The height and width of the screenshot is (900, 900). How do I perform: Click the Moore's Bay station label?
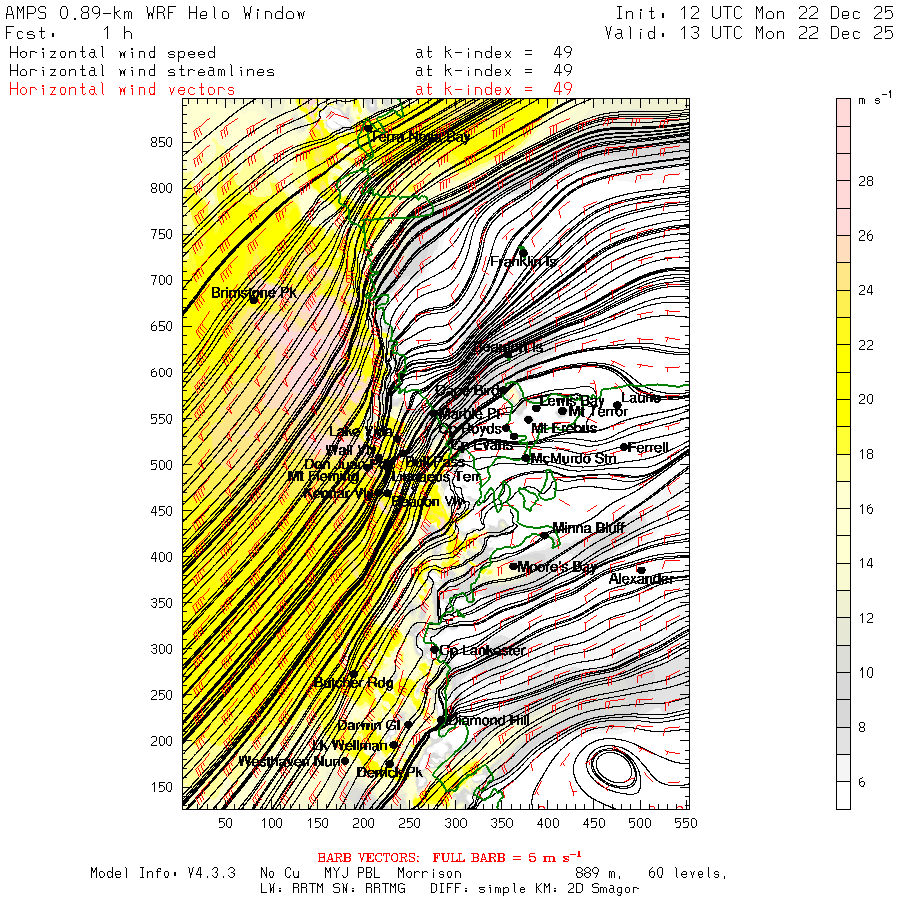557,567
